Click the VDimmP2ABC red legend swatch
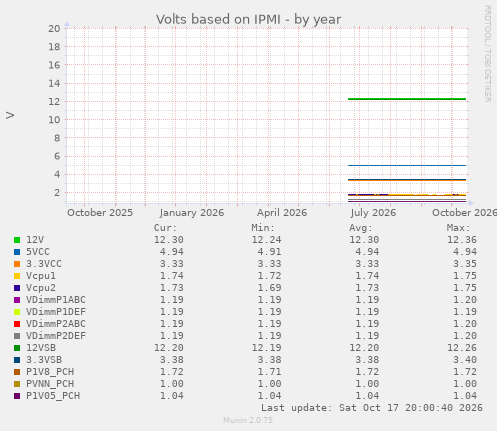 (17, 324)
